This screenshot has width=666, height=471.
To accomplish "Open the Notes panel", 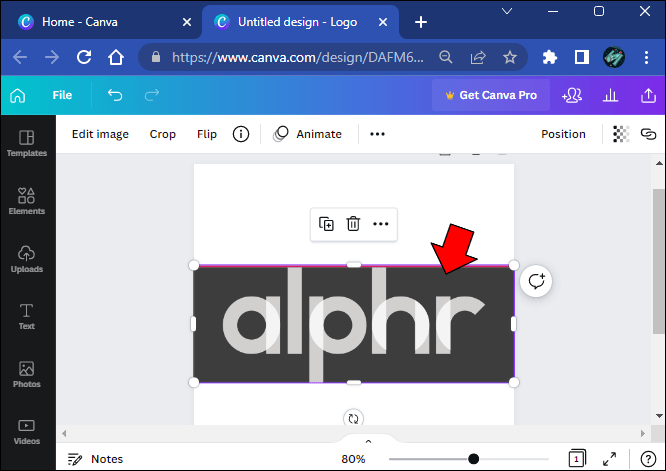I will coord(95,459).
